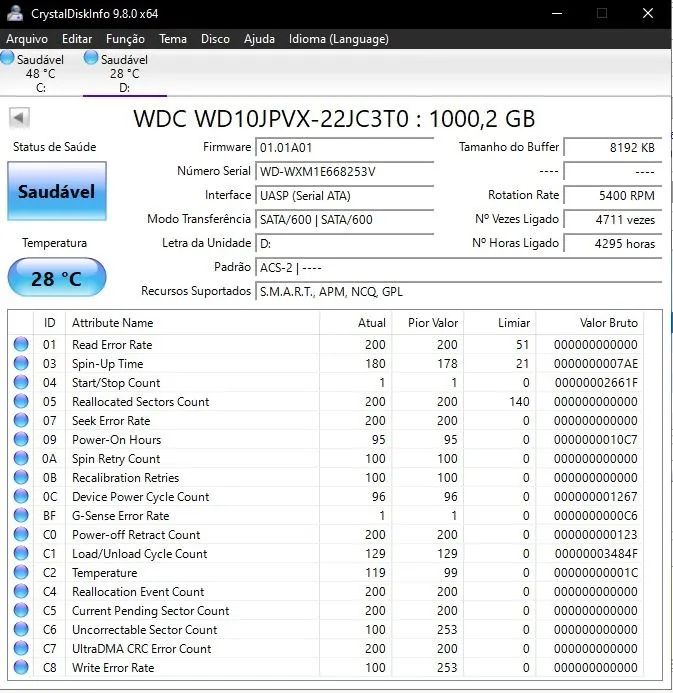
Task: Open the Tema menu
Action: (x=173, y=39)
